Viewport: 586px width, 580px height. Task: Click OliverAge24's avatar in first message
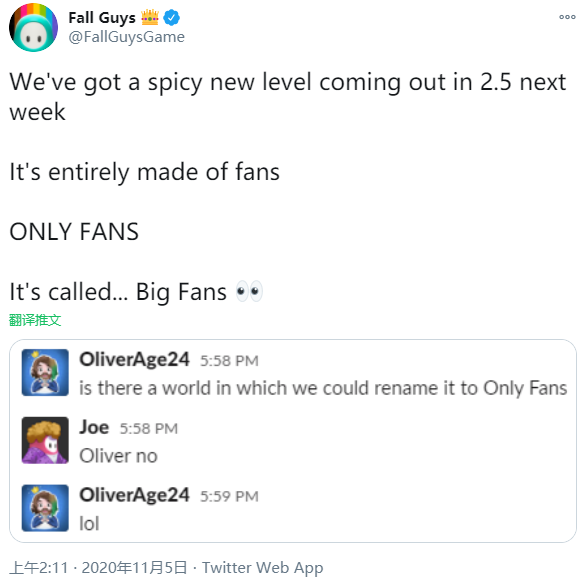click(45, 372)
